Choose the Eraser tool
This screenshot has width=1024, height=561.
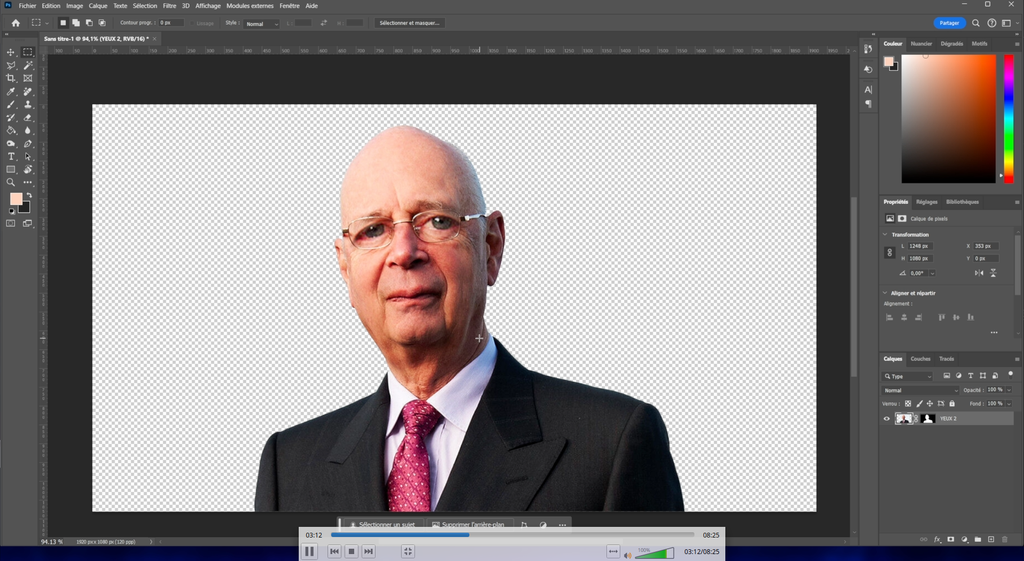point(28,117)
